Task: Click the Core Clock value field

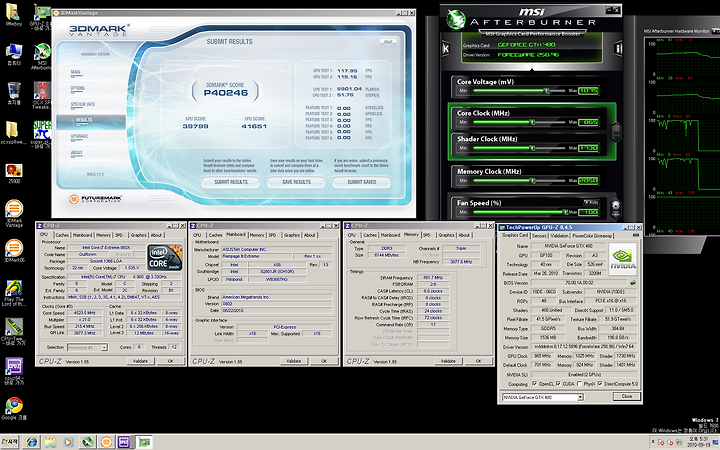Action: coord(588,122)
